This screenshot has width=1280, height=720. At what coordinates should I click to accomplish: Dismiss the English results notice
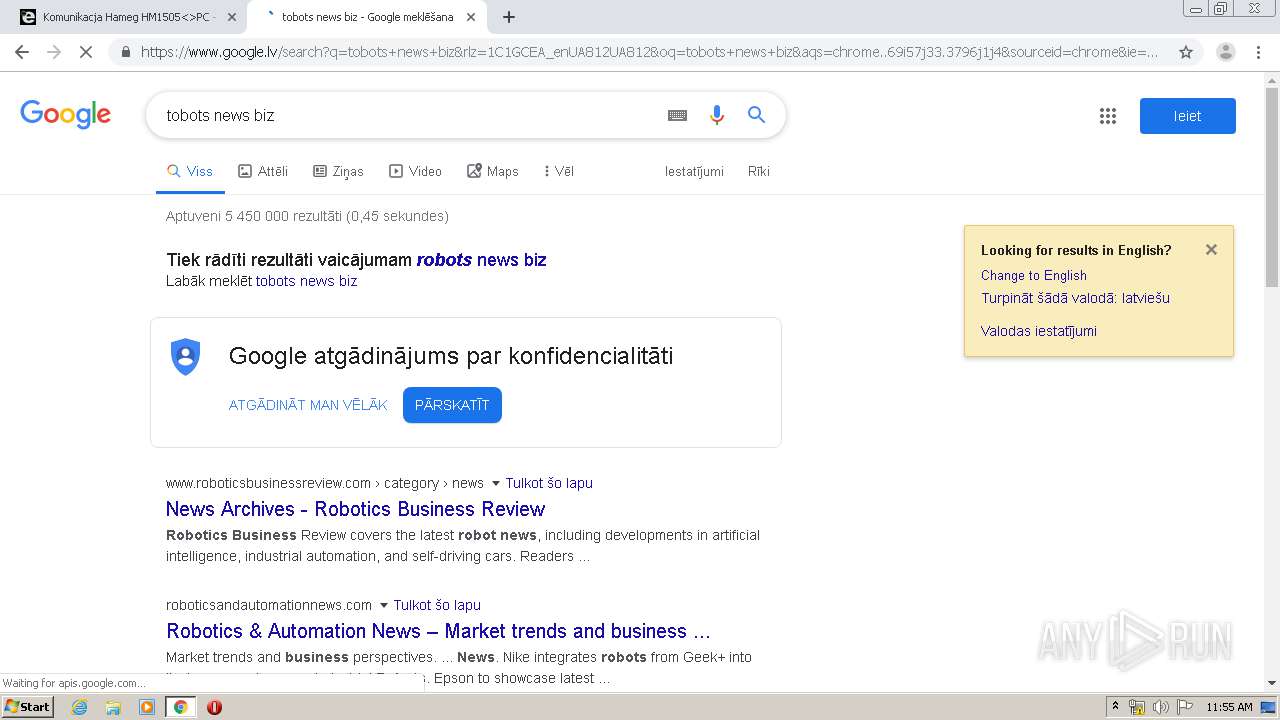pos(1211,250)
